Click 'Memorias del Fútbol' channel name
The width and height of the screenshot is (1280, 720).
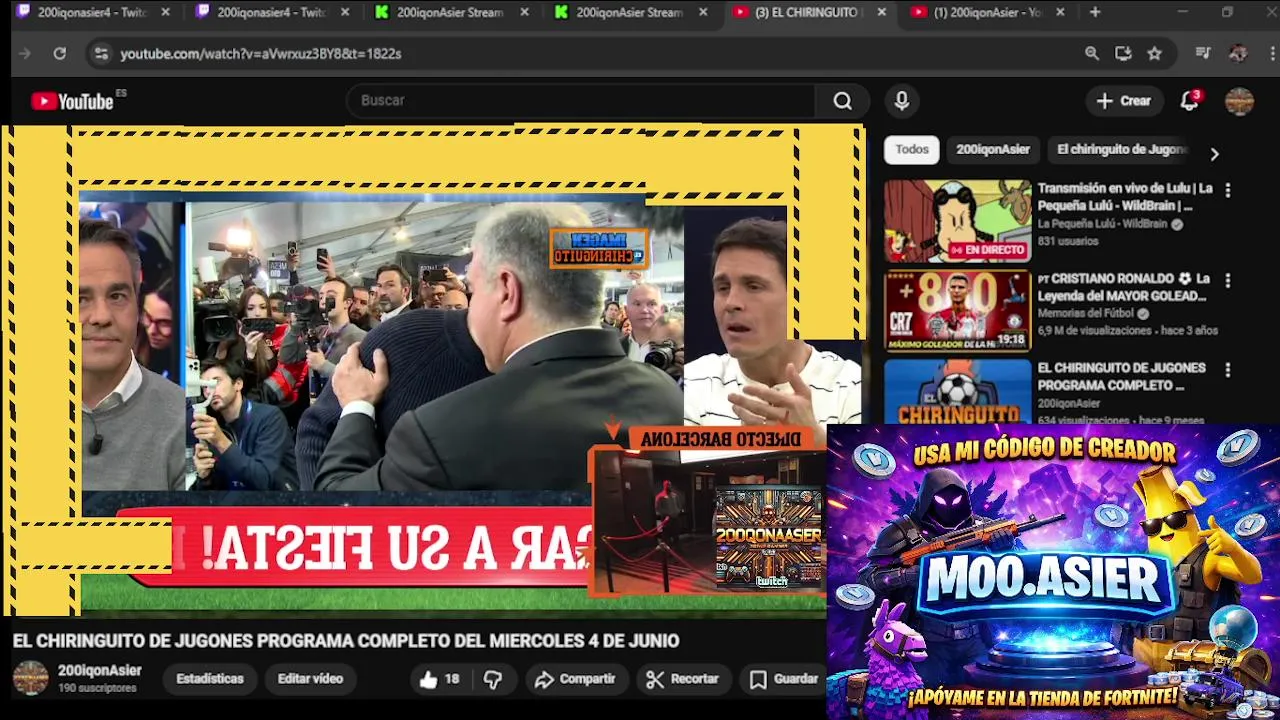click(x=1086, y=313)
